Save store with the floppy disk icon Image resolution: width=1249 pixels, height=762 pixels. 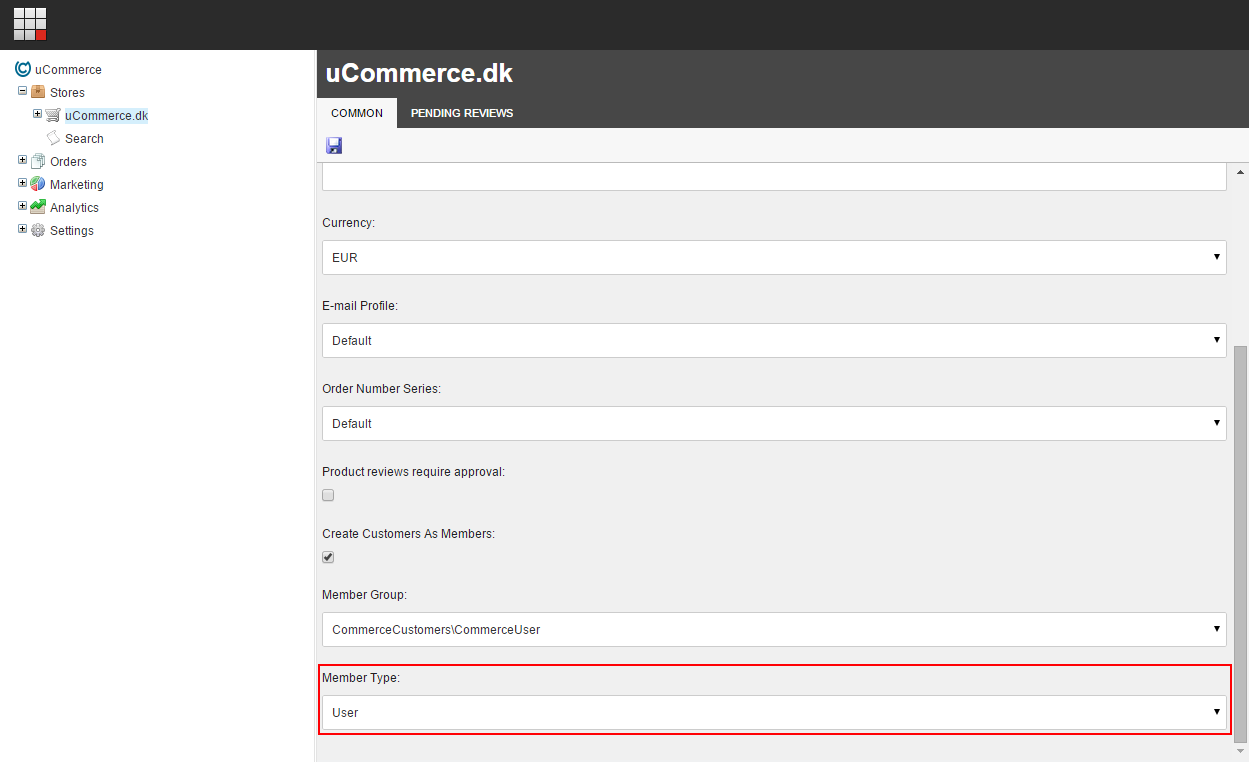334,146
